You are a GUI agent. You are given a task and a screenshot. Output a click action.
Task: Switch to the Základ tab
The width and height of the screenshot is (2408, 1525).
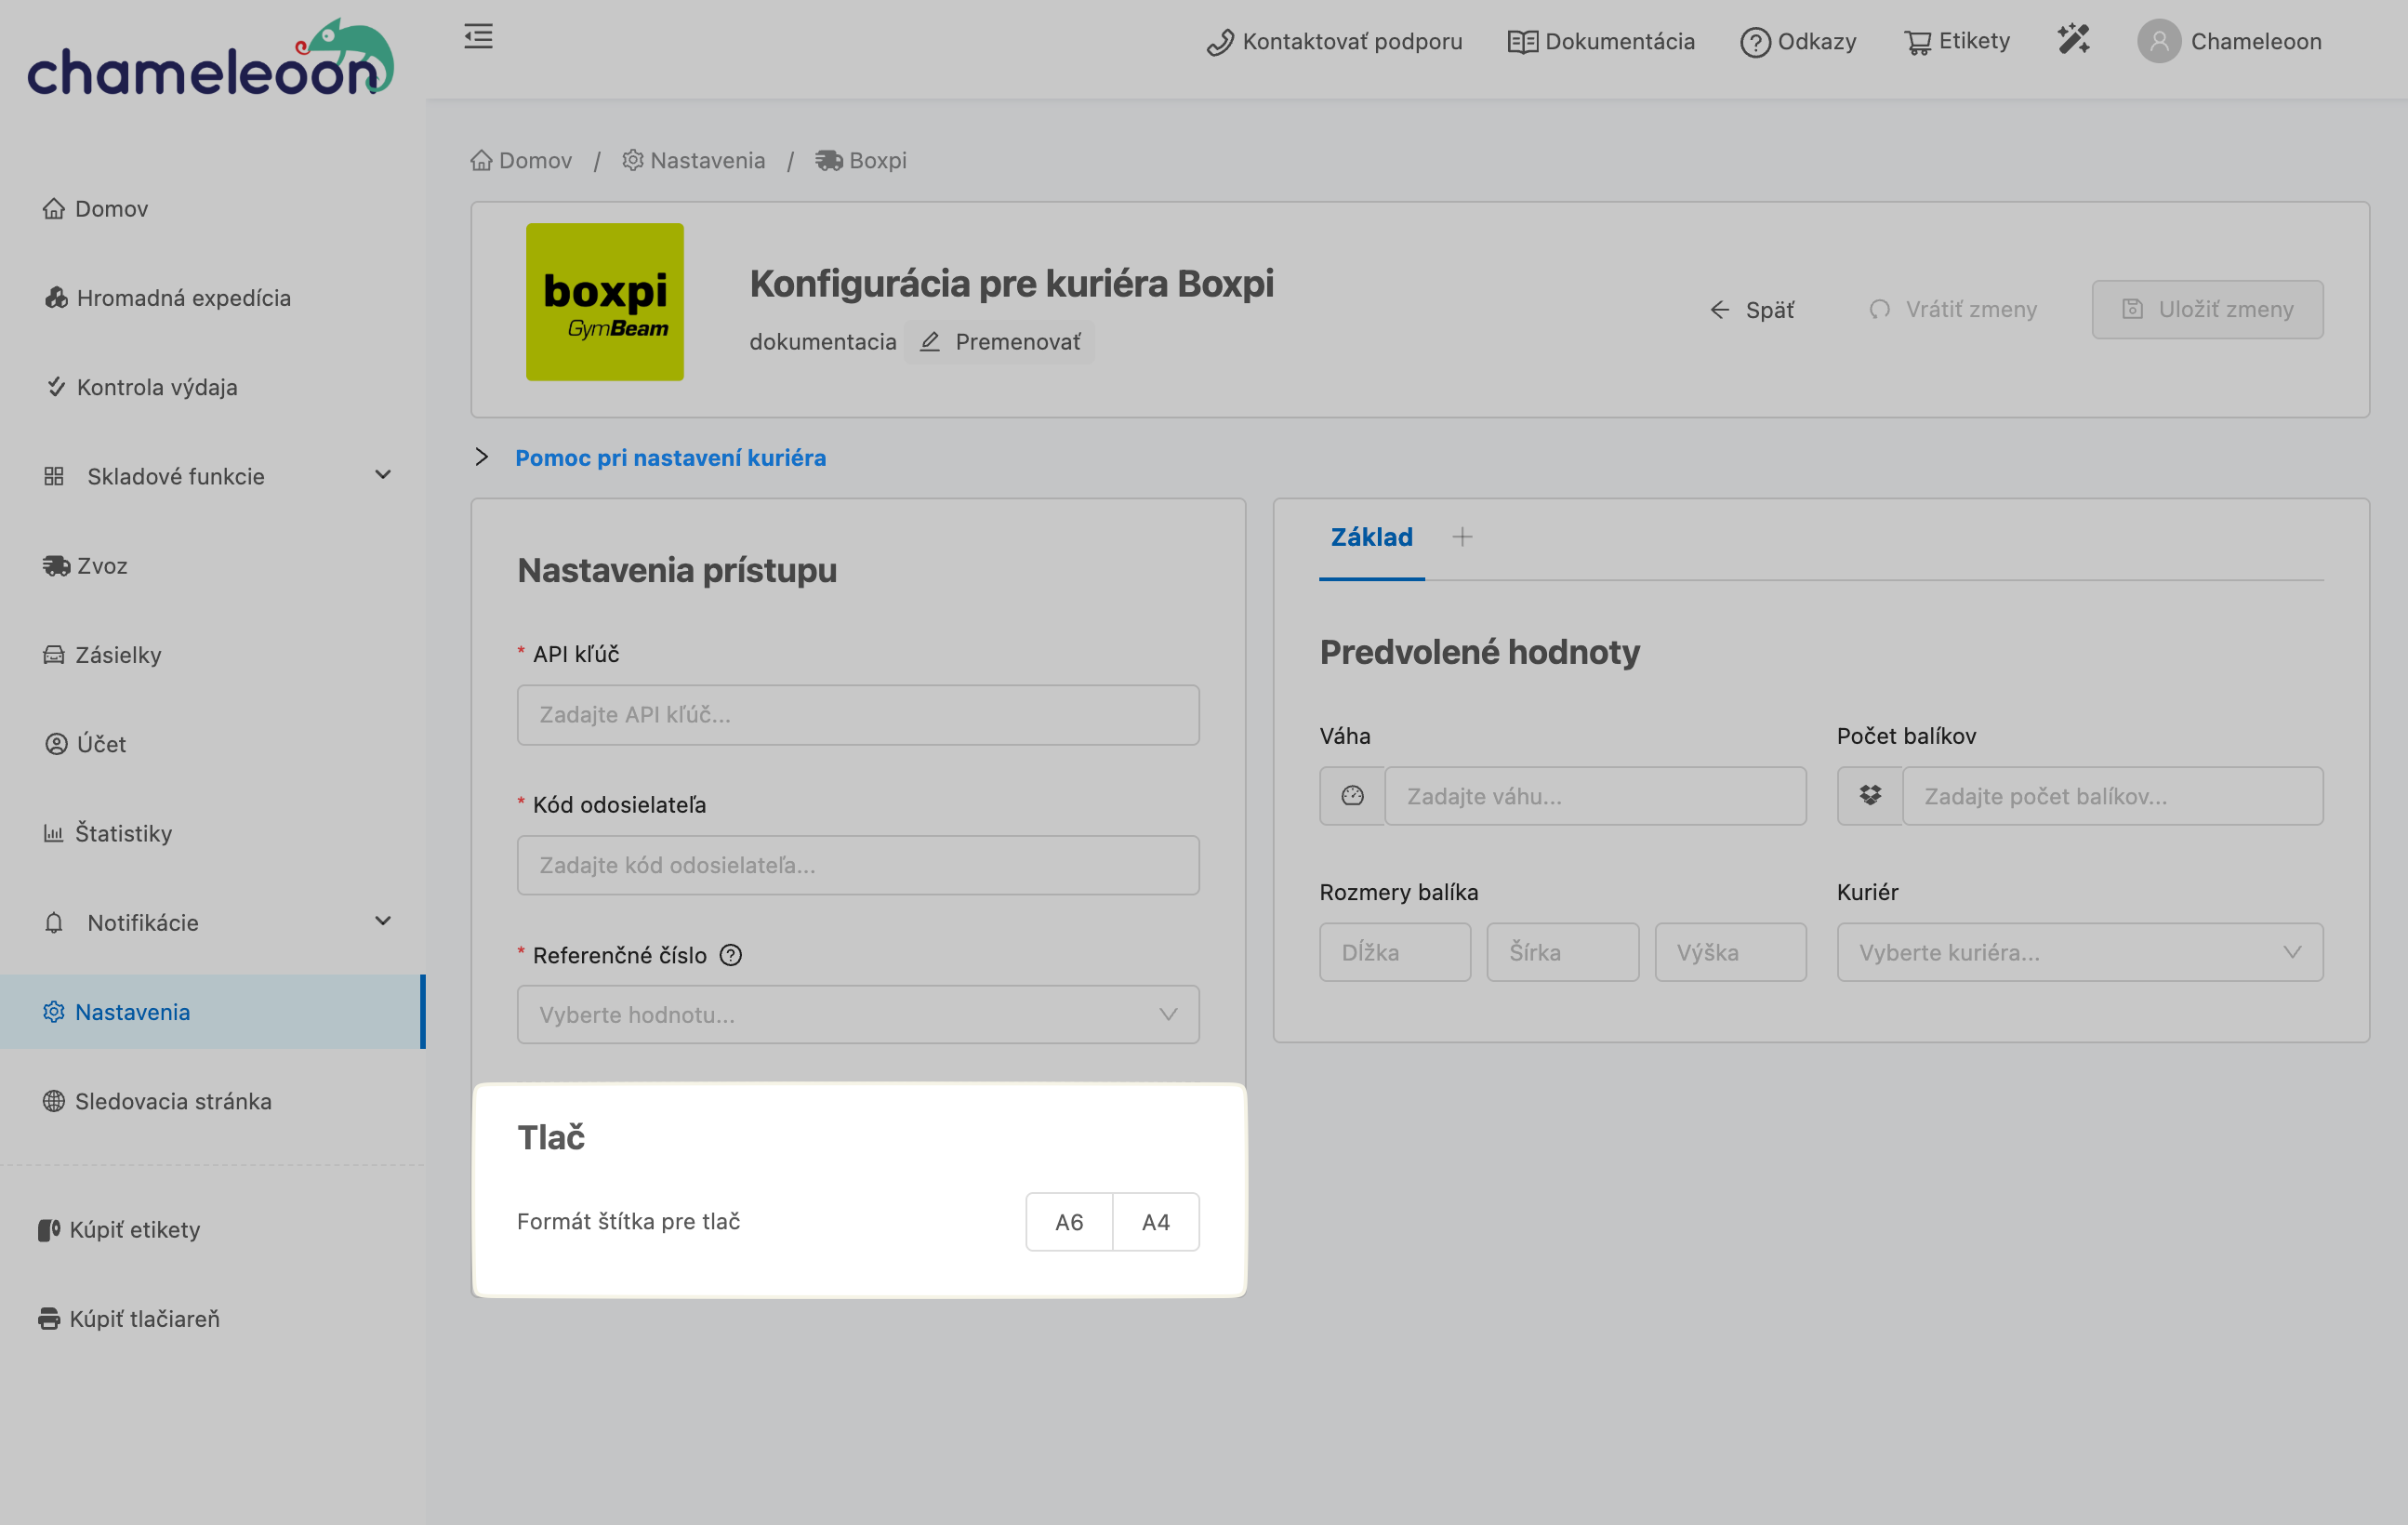click(1371, 537)
